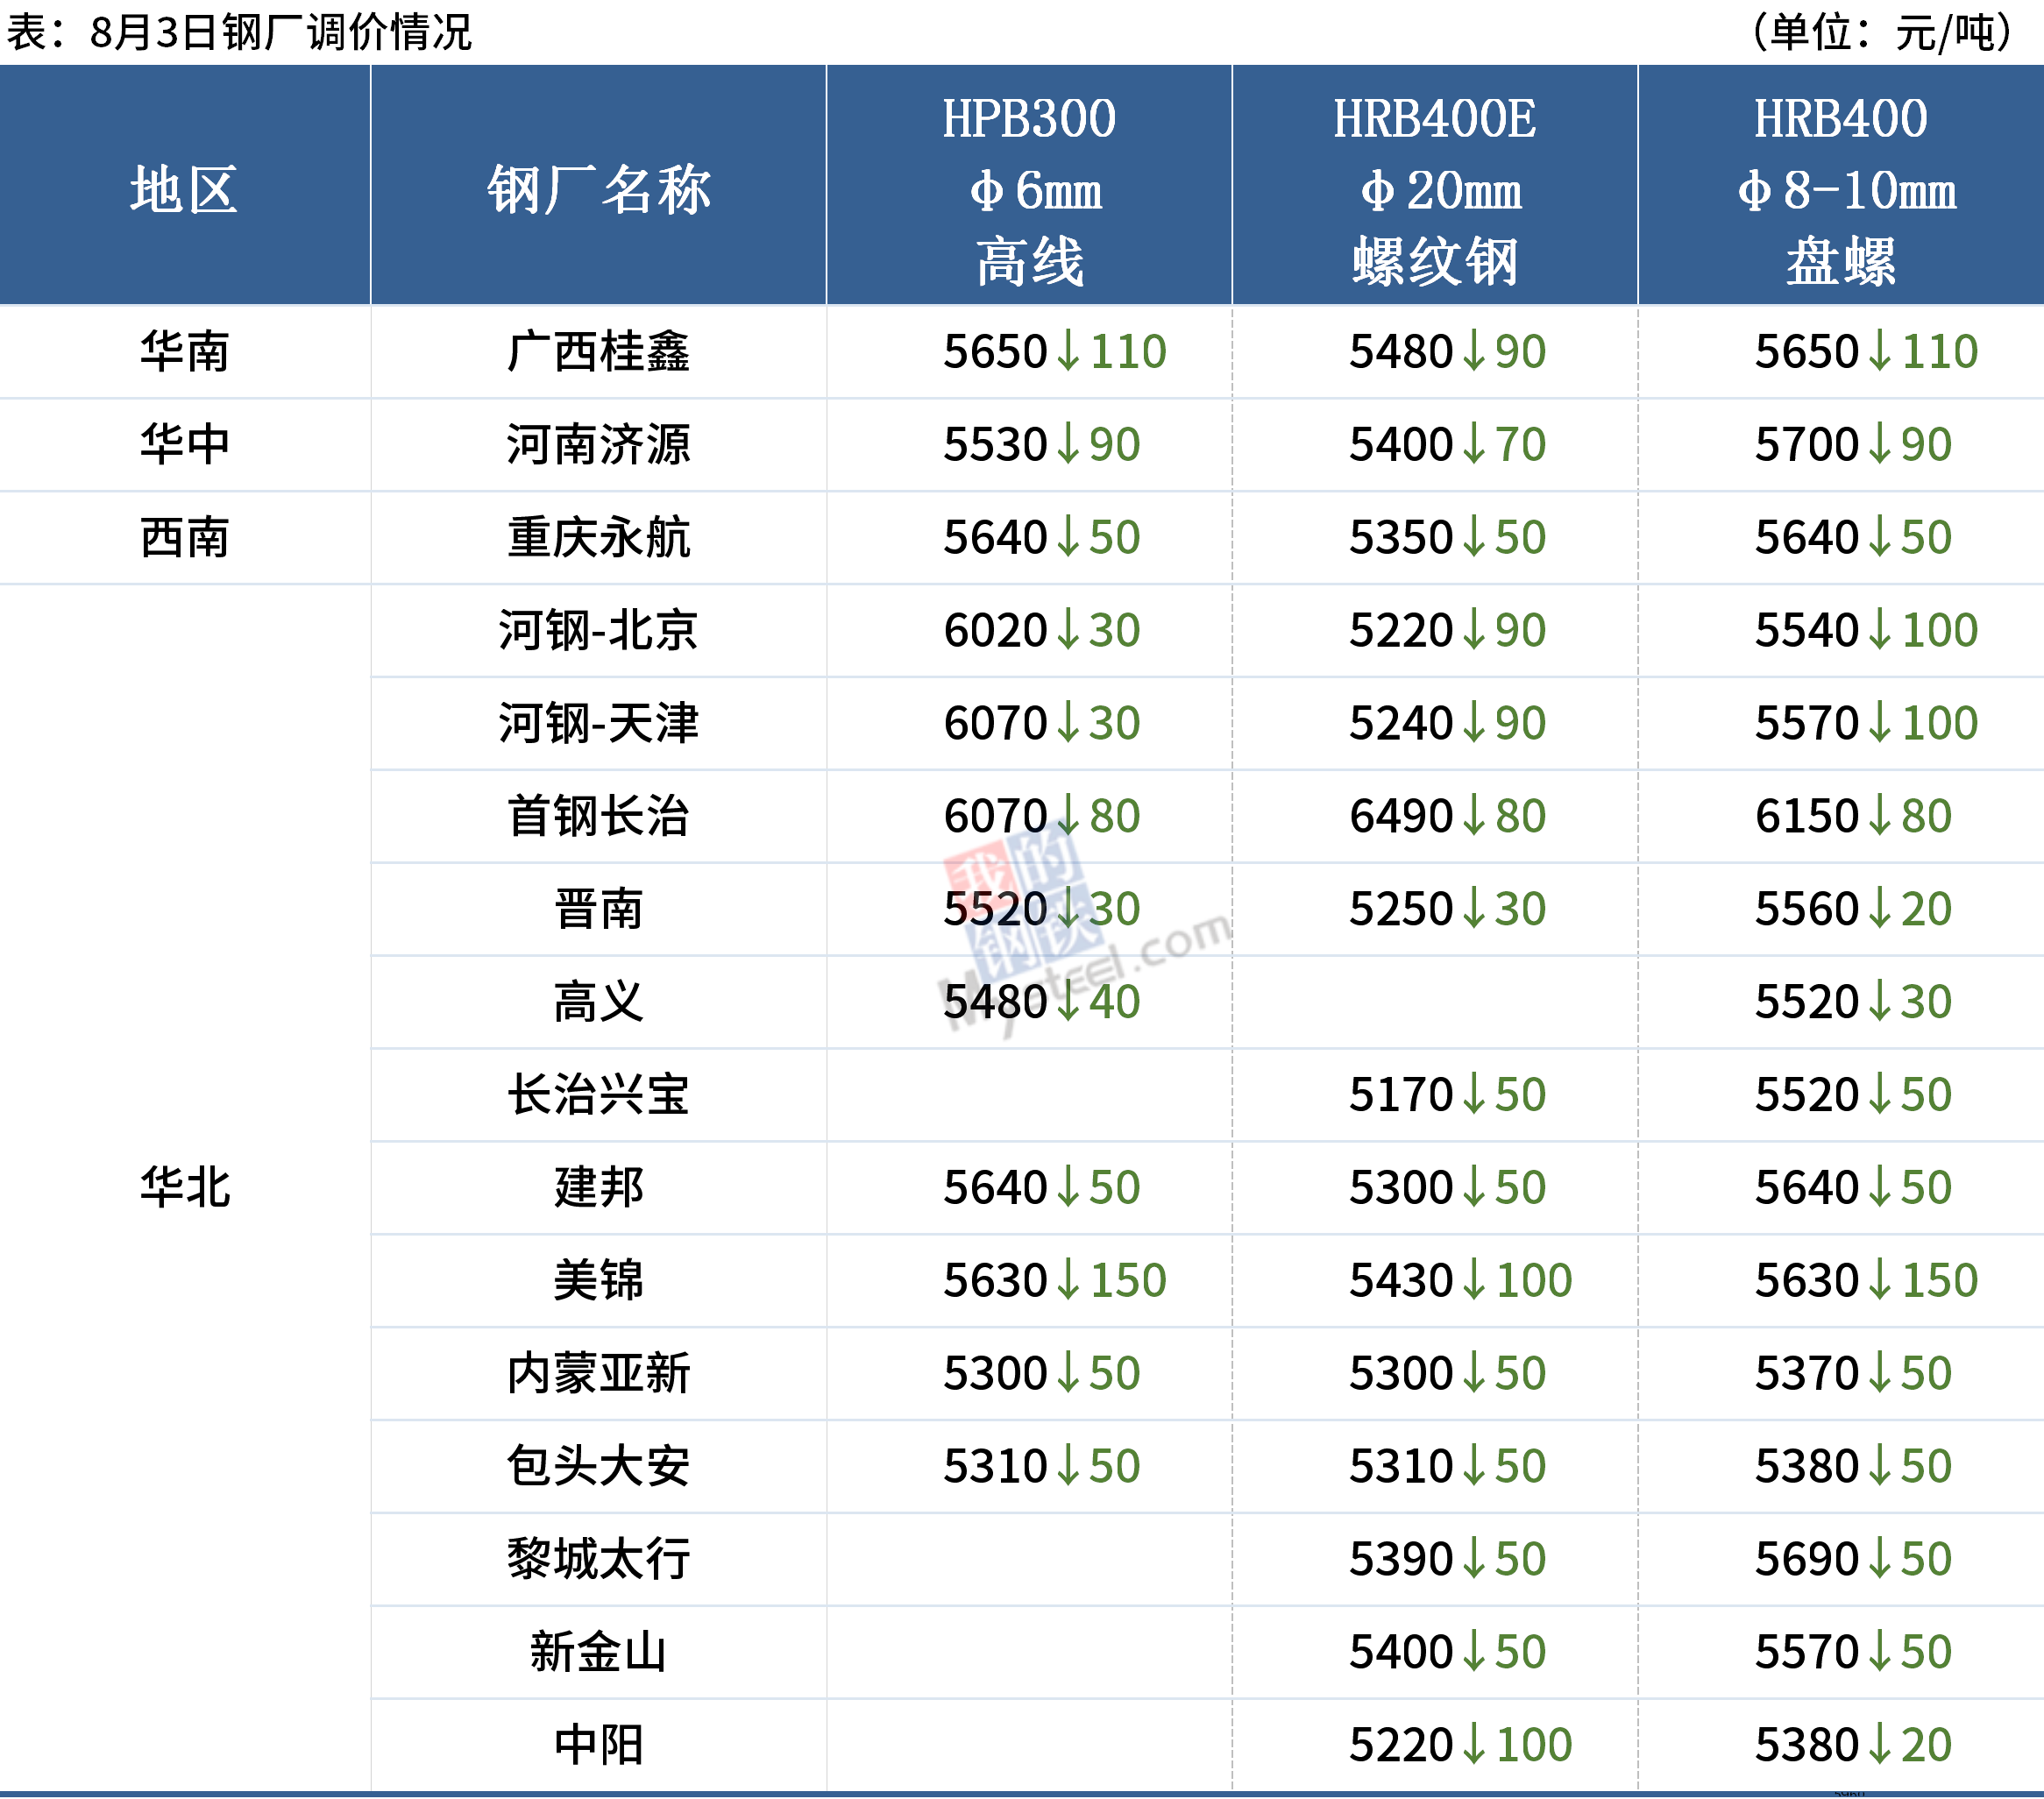Click the 华南 region cell

coord(185,351)
